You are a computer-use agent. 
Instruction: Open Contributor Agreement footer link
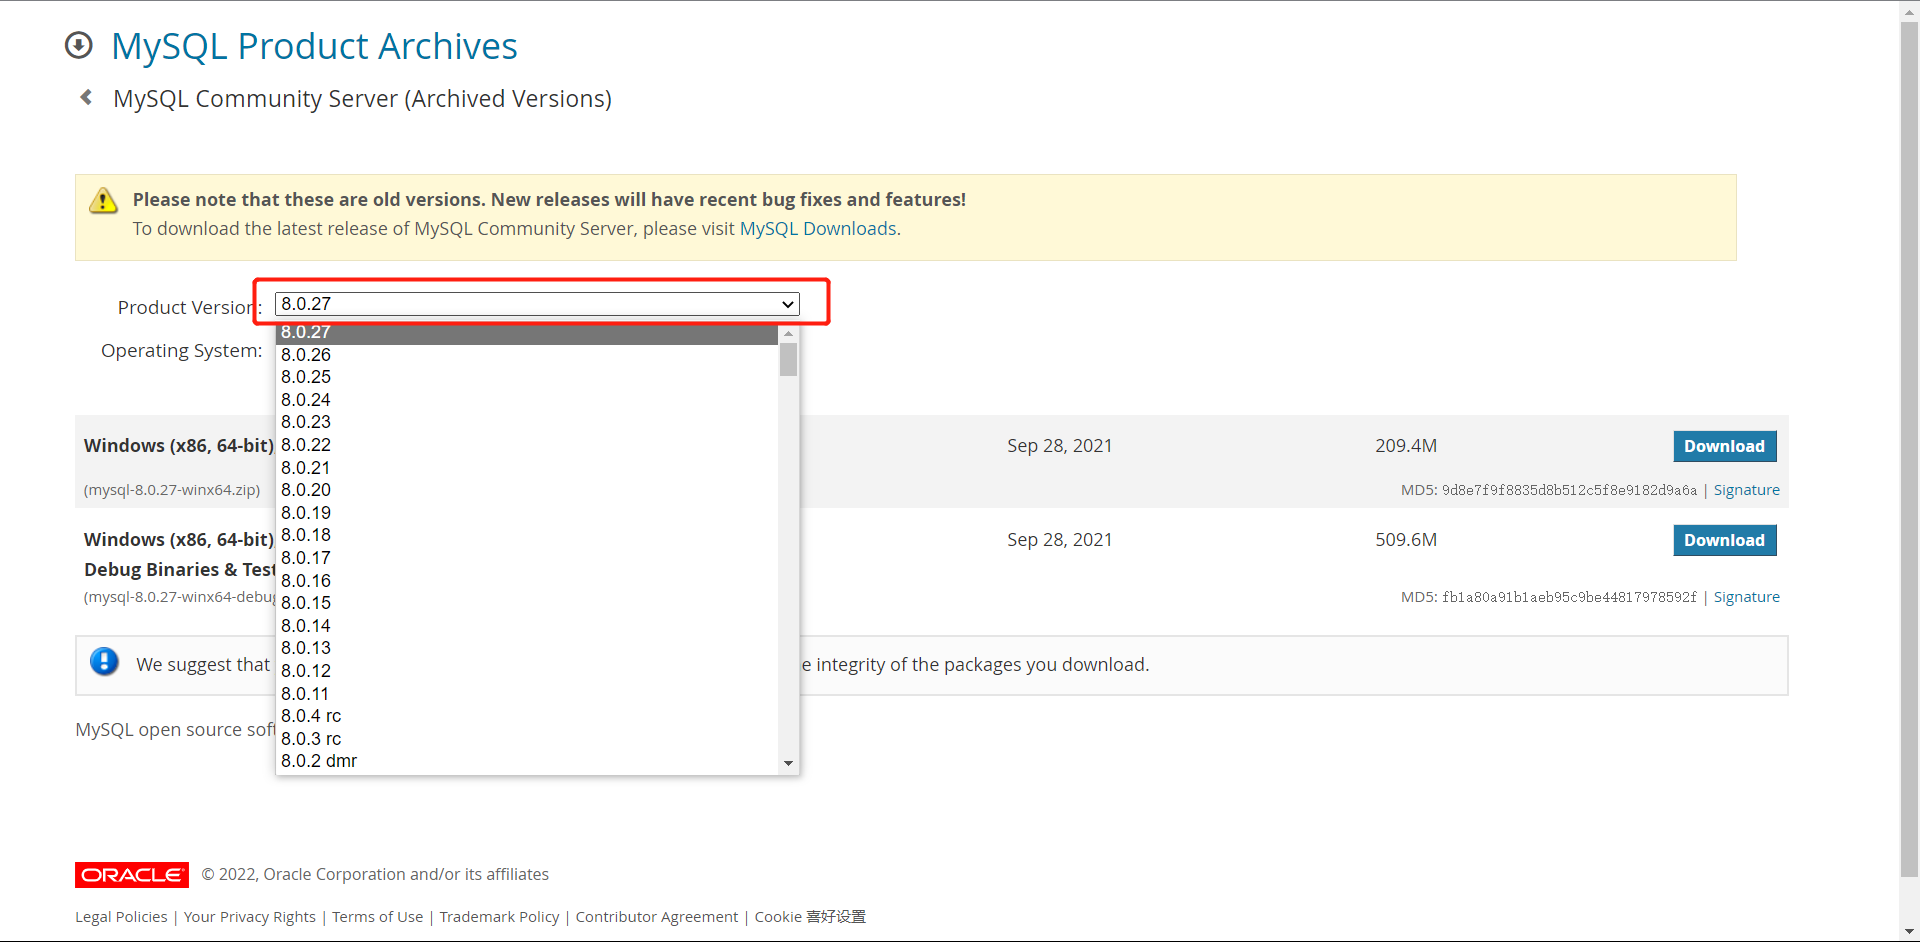pyautogui.click(x=657, y=917)
